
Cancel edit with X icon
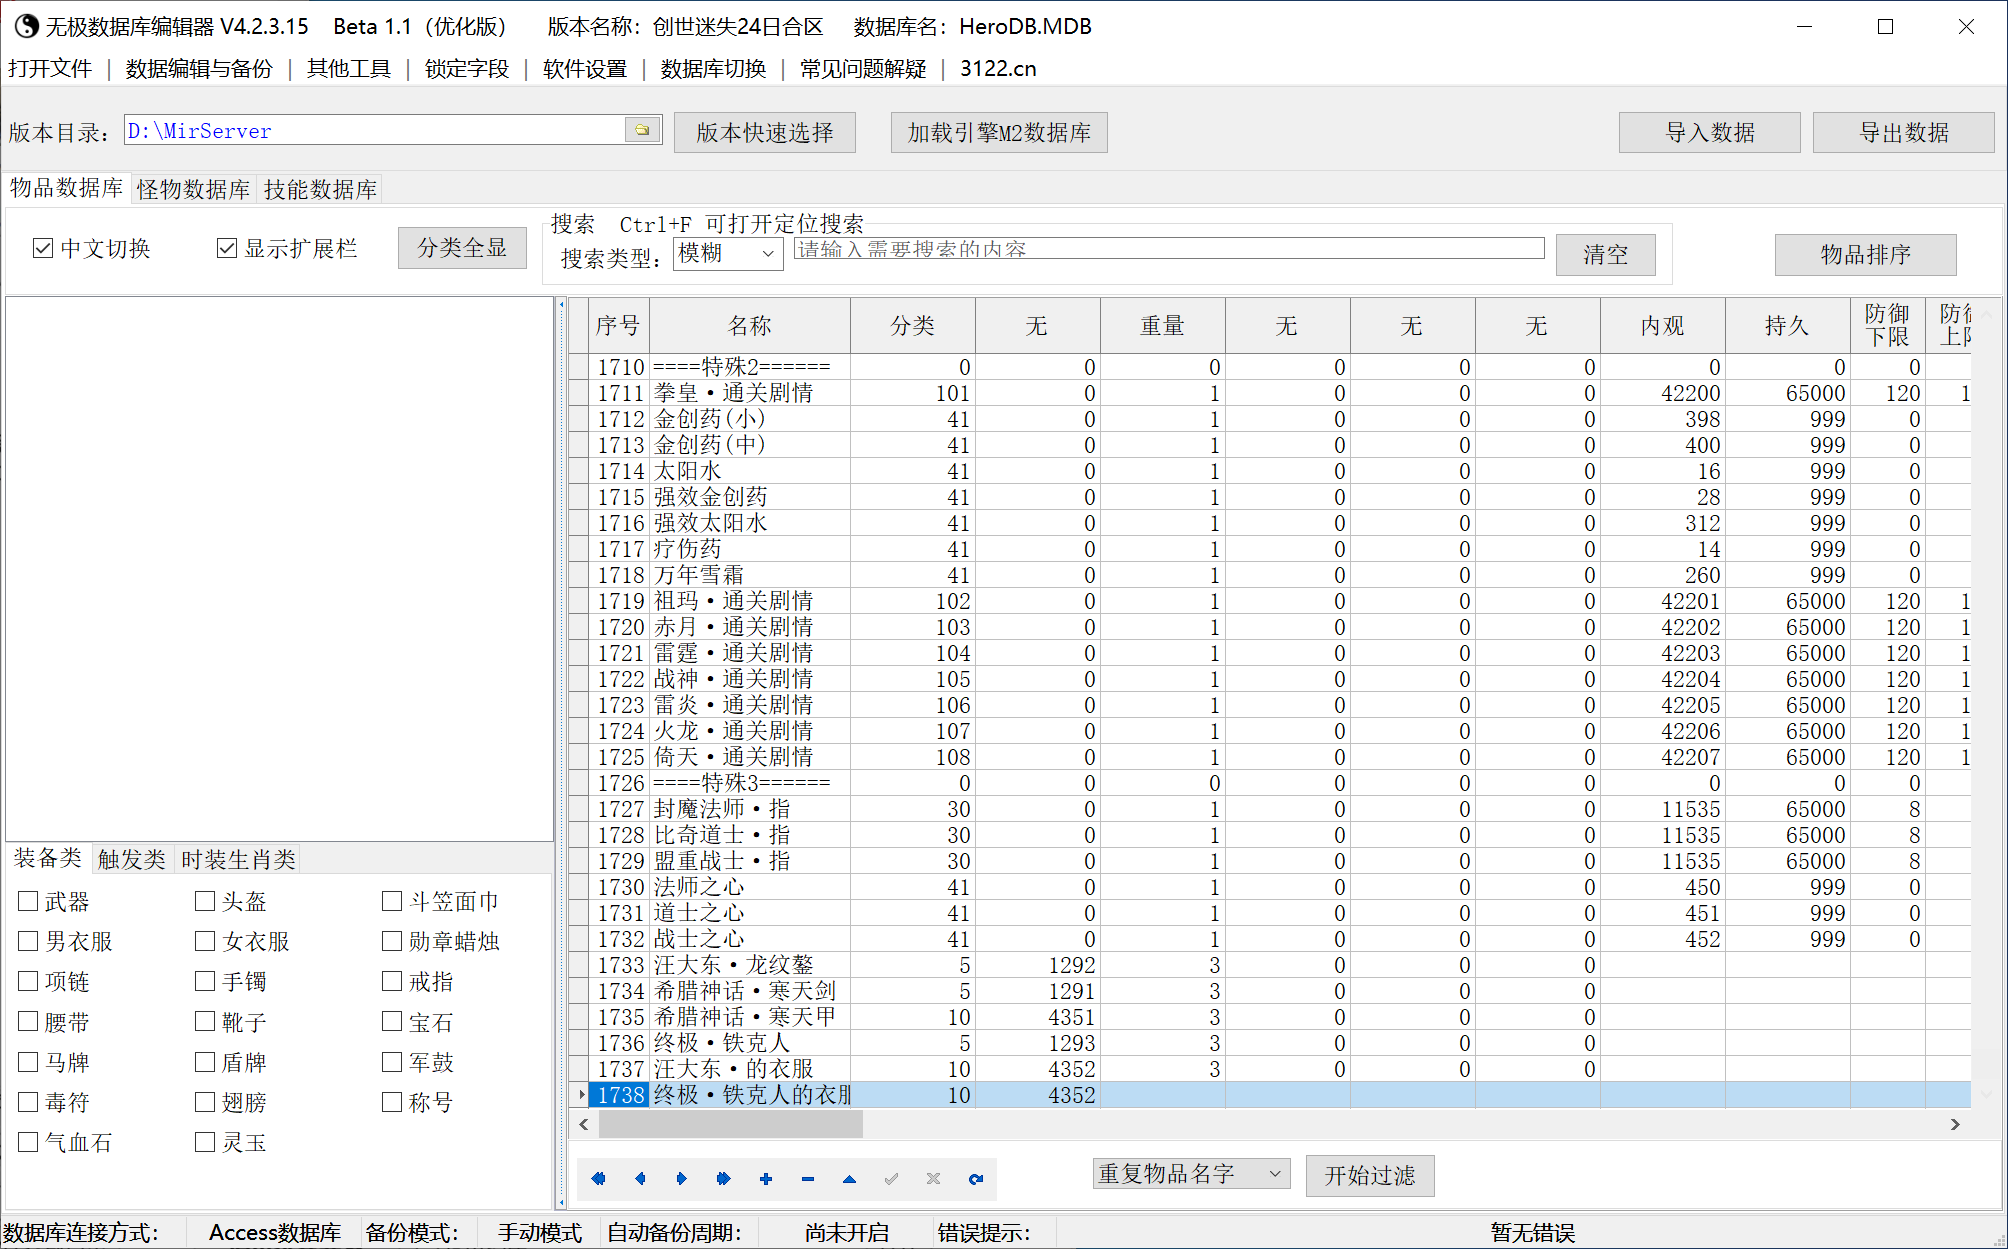click(x=934, y=1178)
